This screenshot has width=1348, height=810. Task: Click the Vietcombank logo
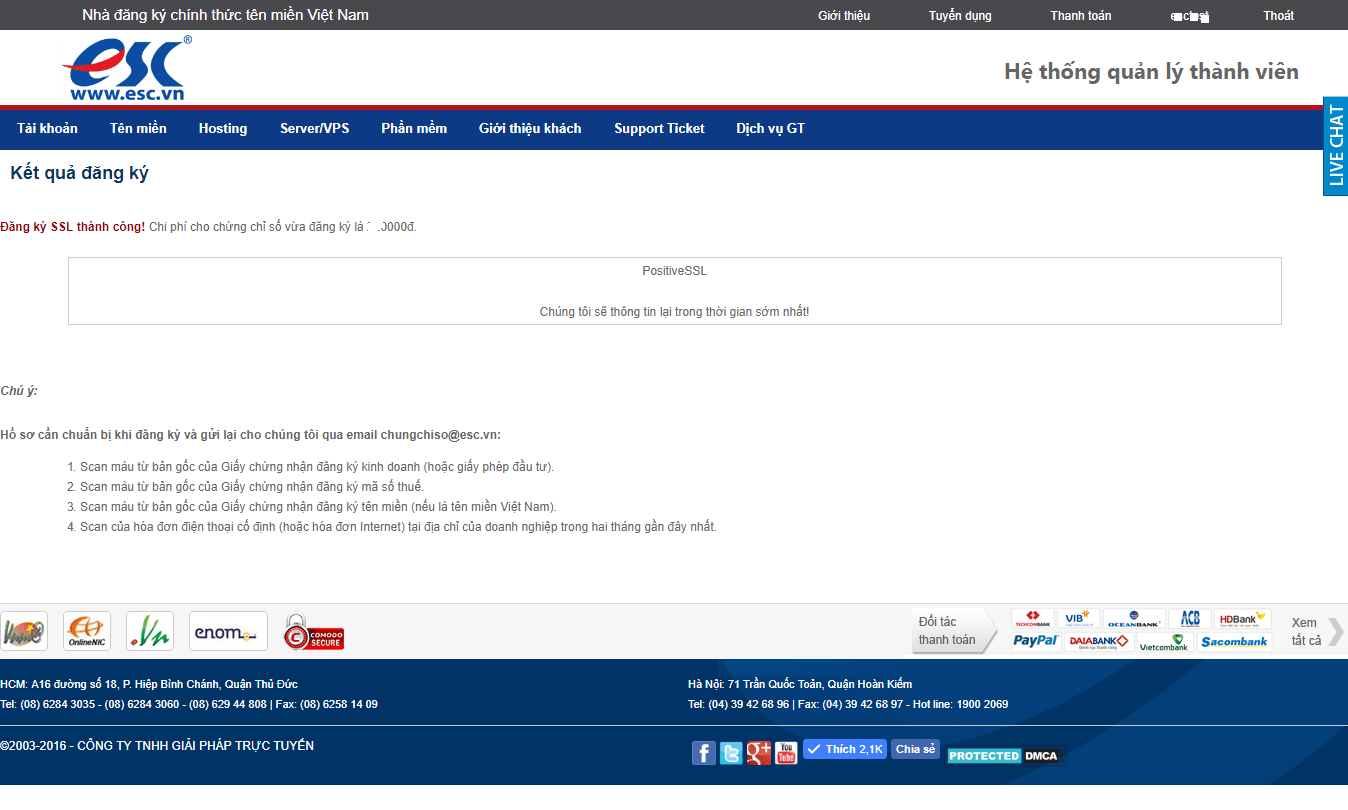tap(1164, 642)
